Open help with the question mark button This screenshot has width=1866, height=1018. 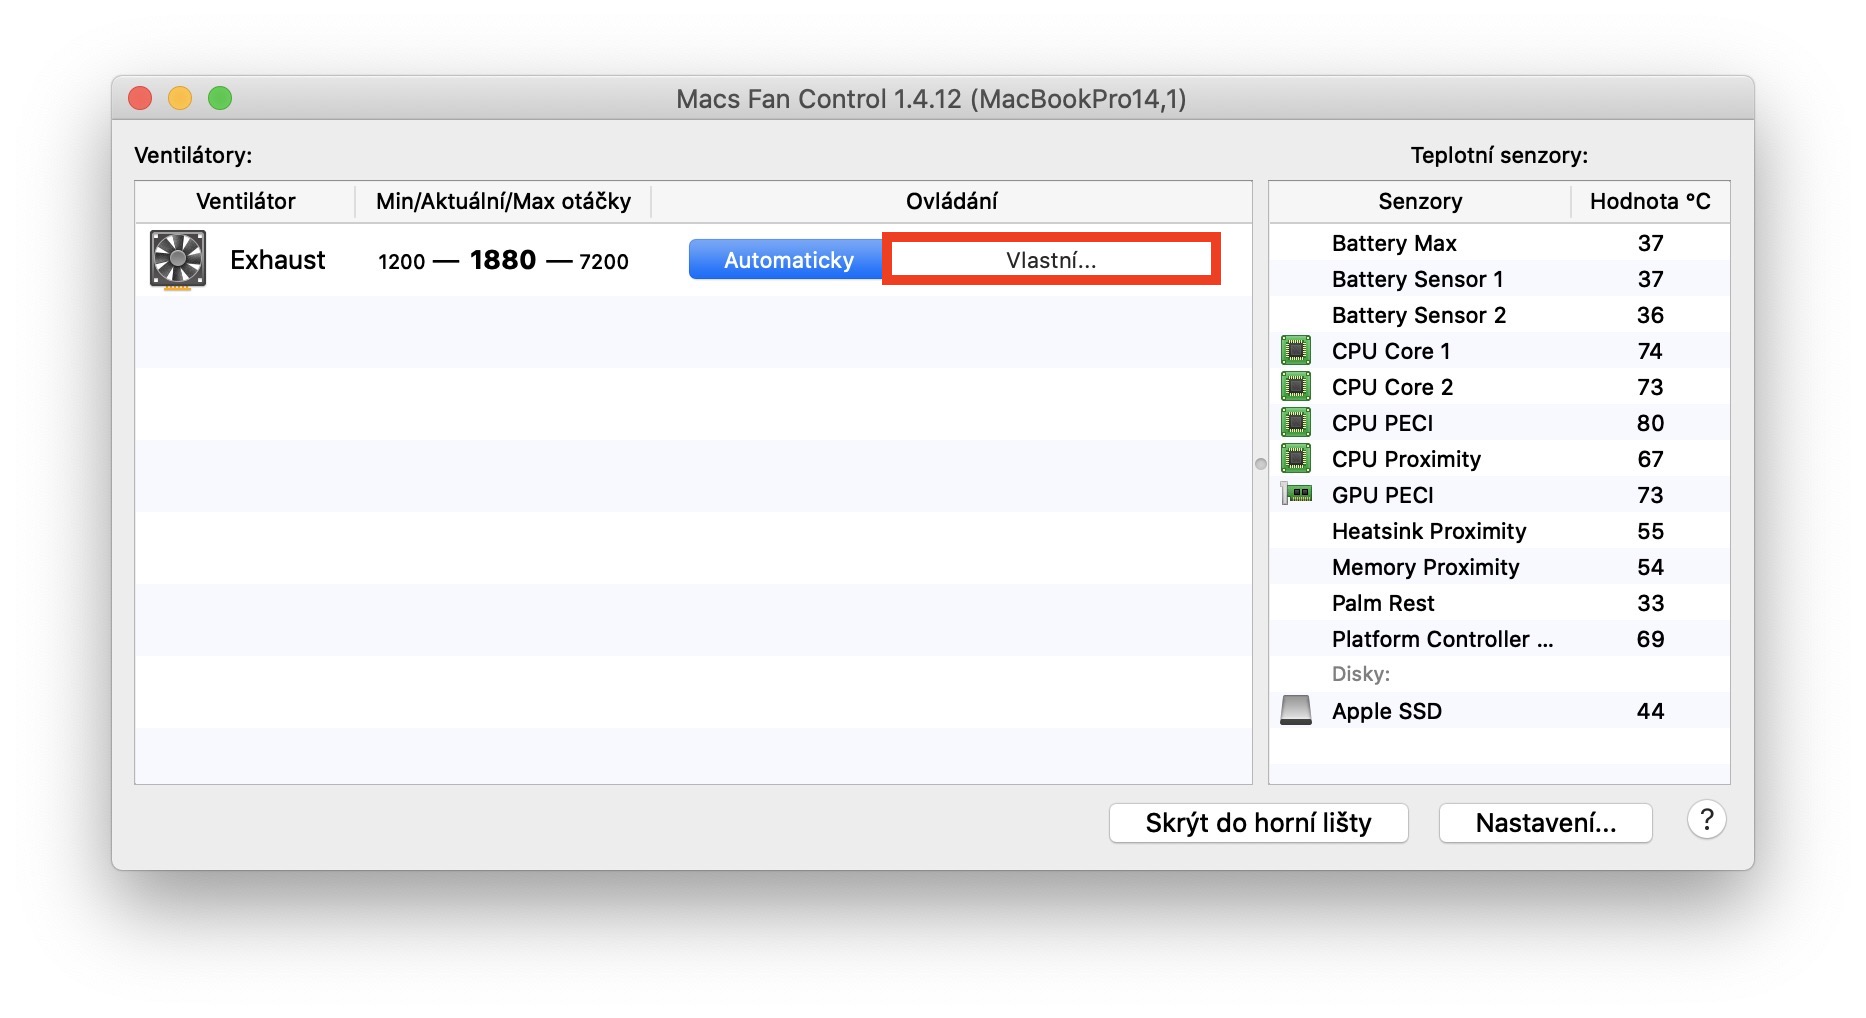point(1707,821)
